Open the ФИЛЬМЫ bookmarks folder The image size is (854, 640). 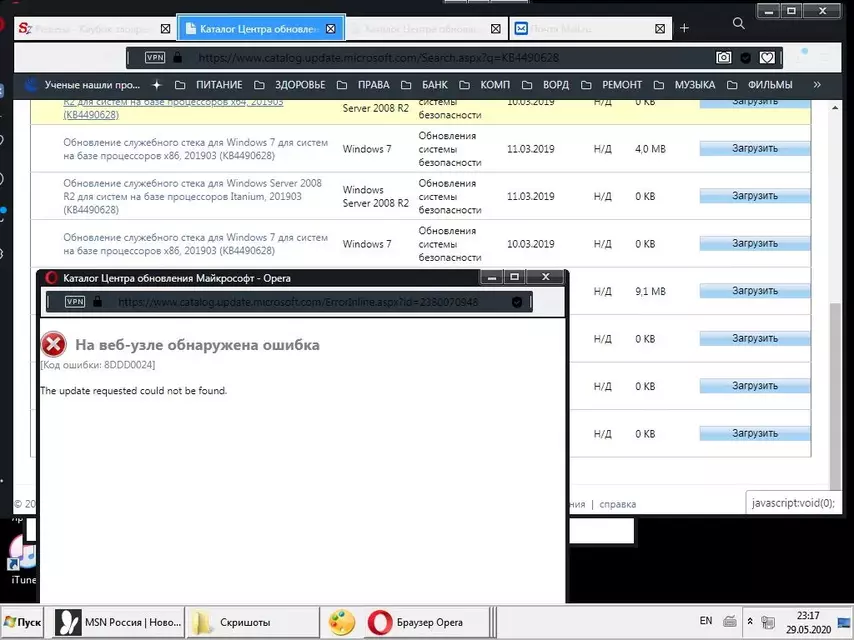coord(760,85)
